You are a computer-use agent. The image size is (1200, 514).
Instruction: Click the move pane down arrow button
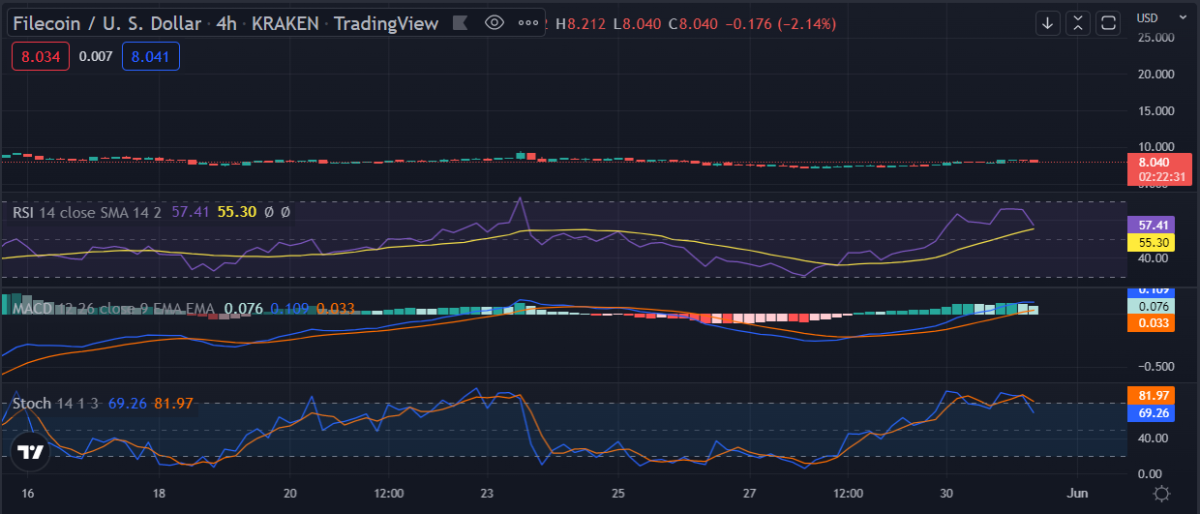(1048, 22)
